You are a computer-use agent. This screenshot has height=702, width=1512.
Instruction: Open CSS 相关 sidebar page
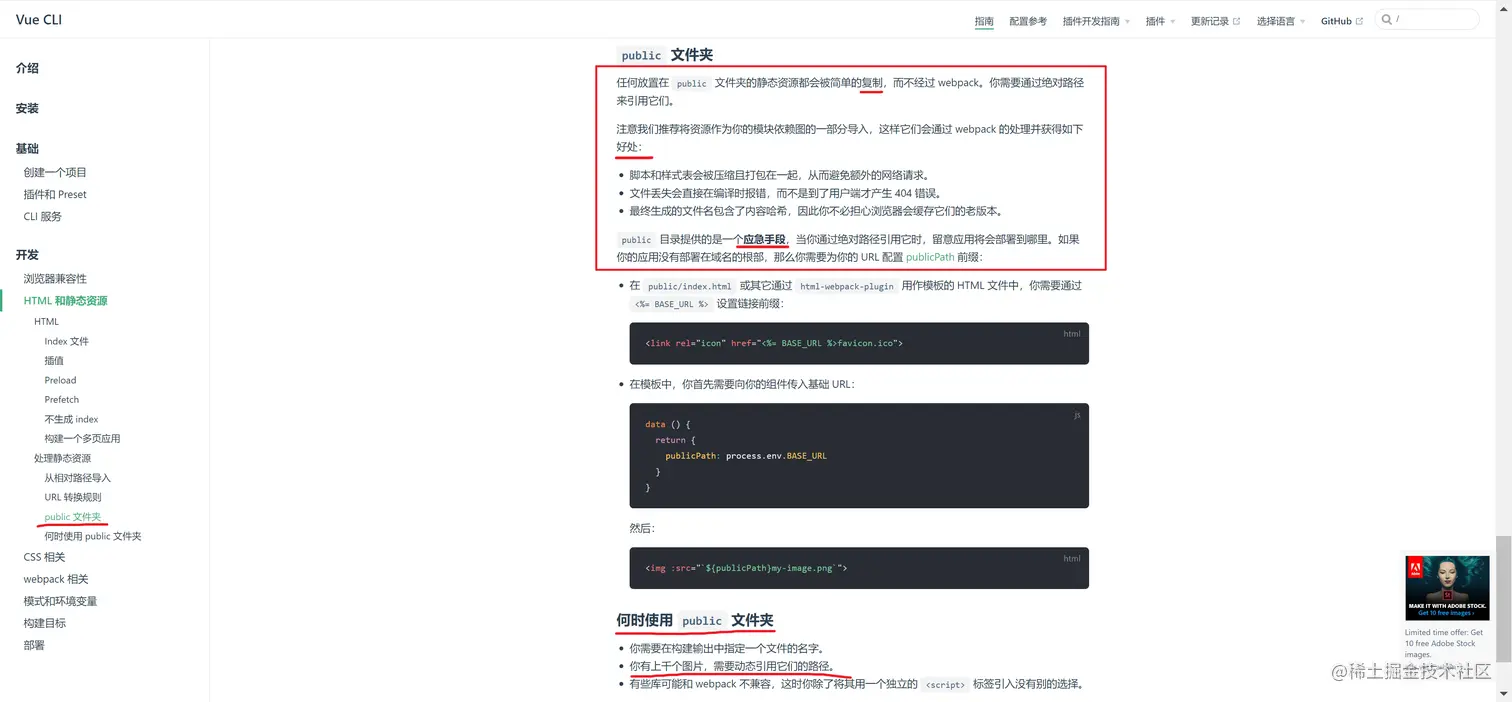(44, 557)
